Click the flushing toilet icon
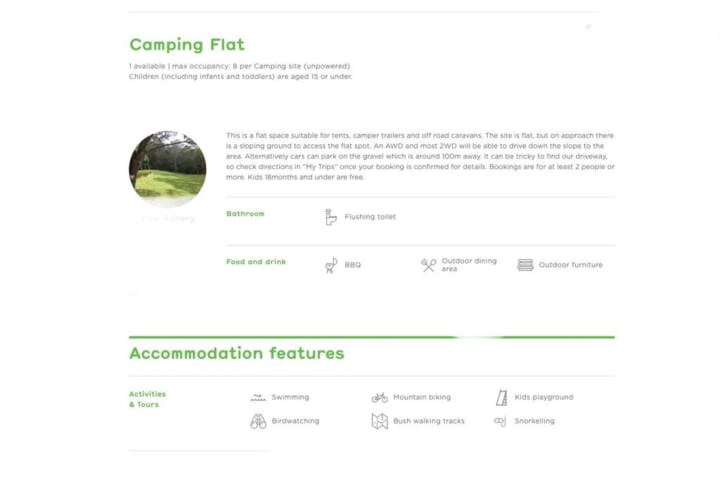The height and width of the screenshot is (480, 720). point(331,217)
